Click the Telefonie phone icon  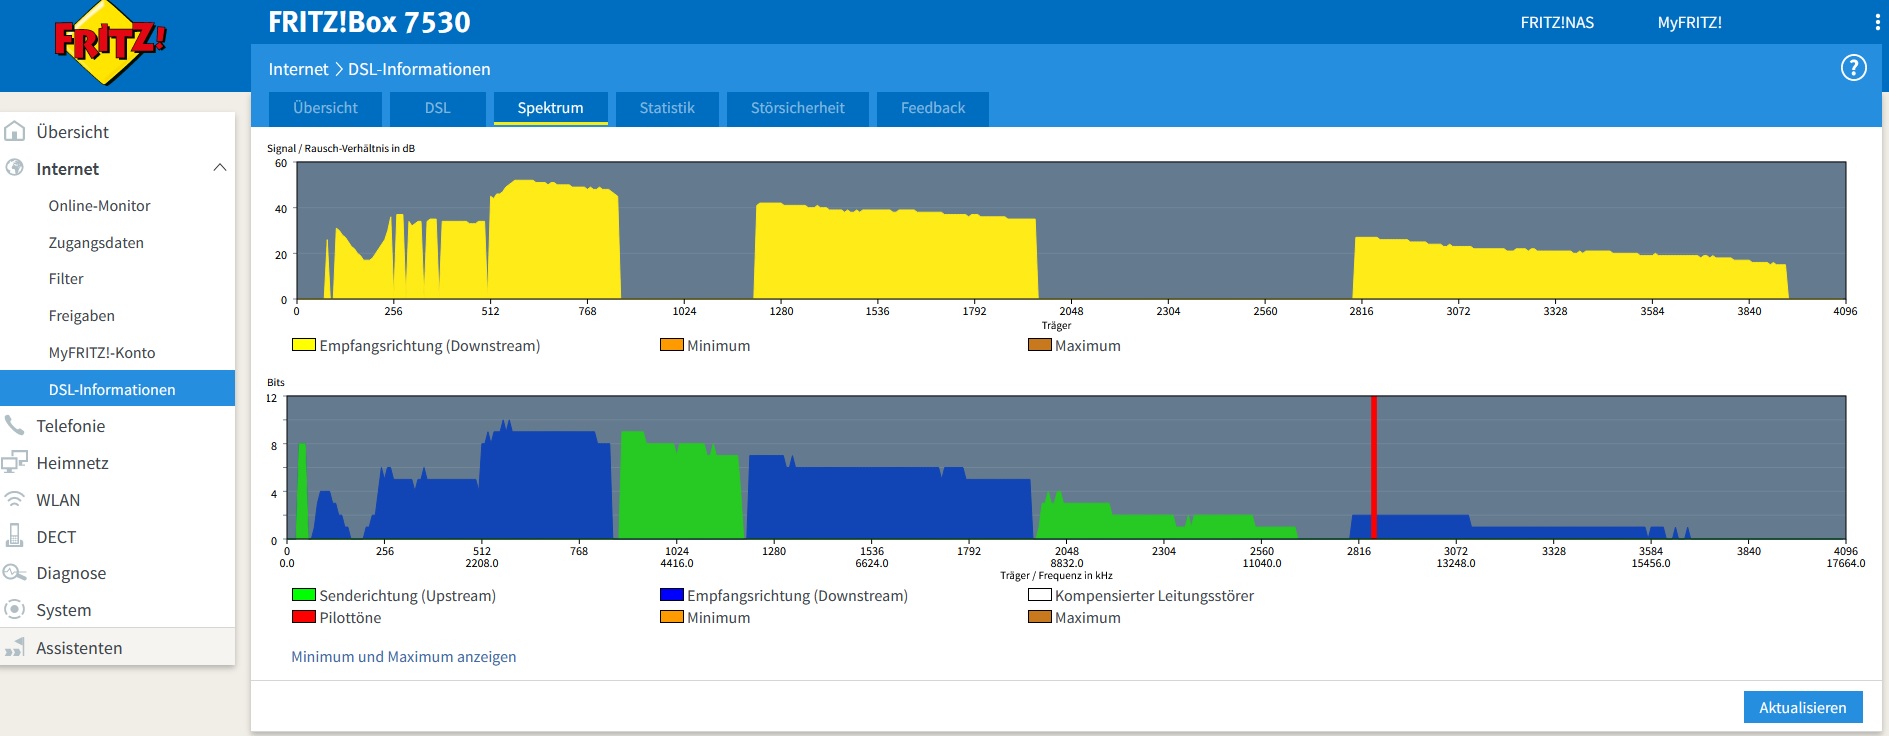coord(15,425)
